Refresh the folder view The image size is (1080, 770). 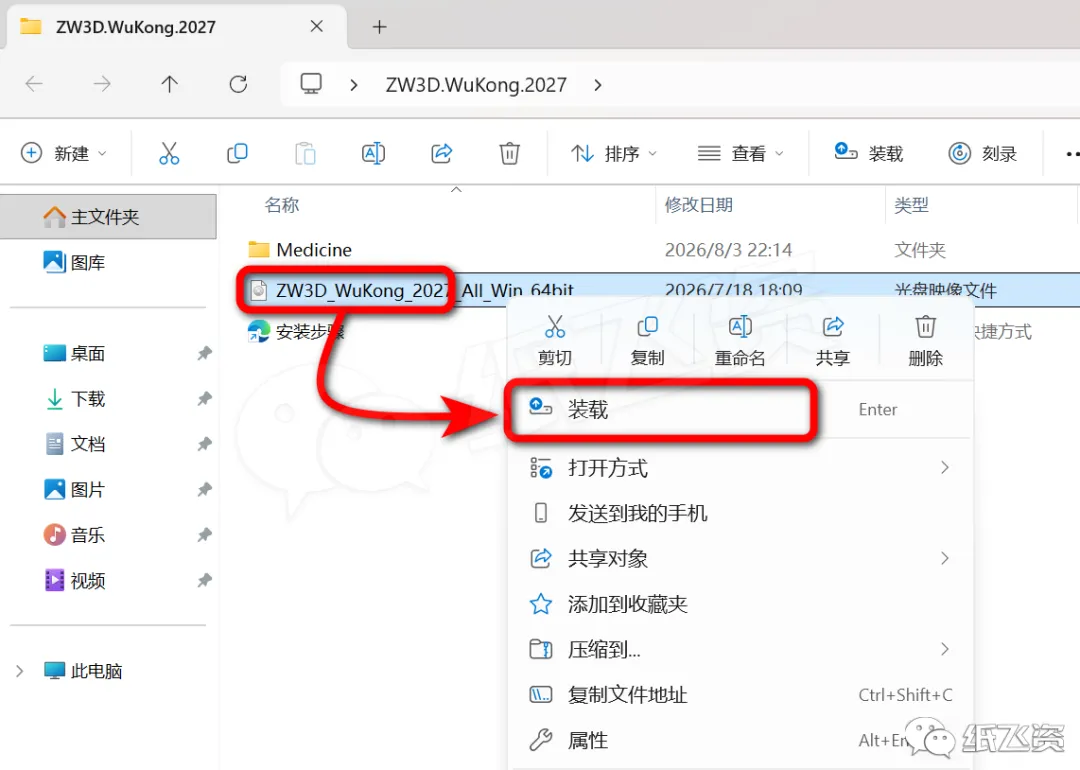click(x=238, y=84)
